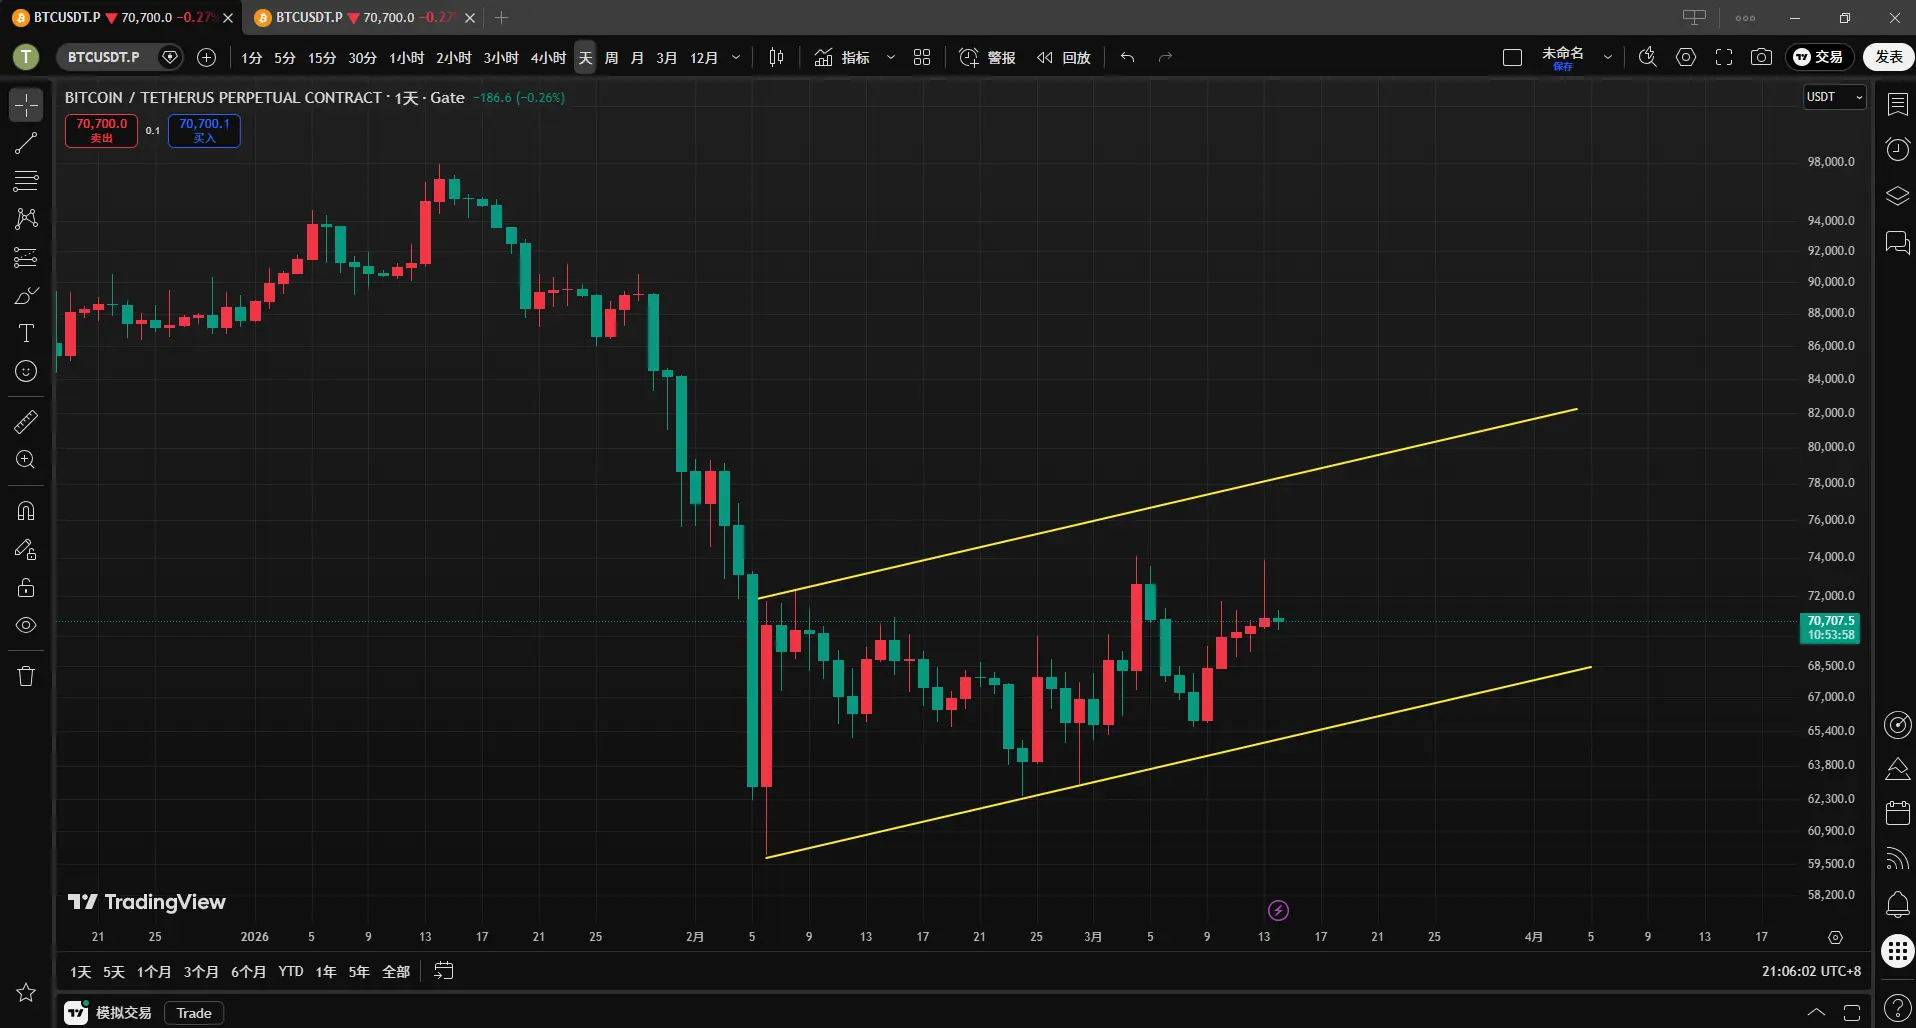Toggle magnet mode for drawings
The width and height of the screenshot is (1916, 1028).
[26, 511]
